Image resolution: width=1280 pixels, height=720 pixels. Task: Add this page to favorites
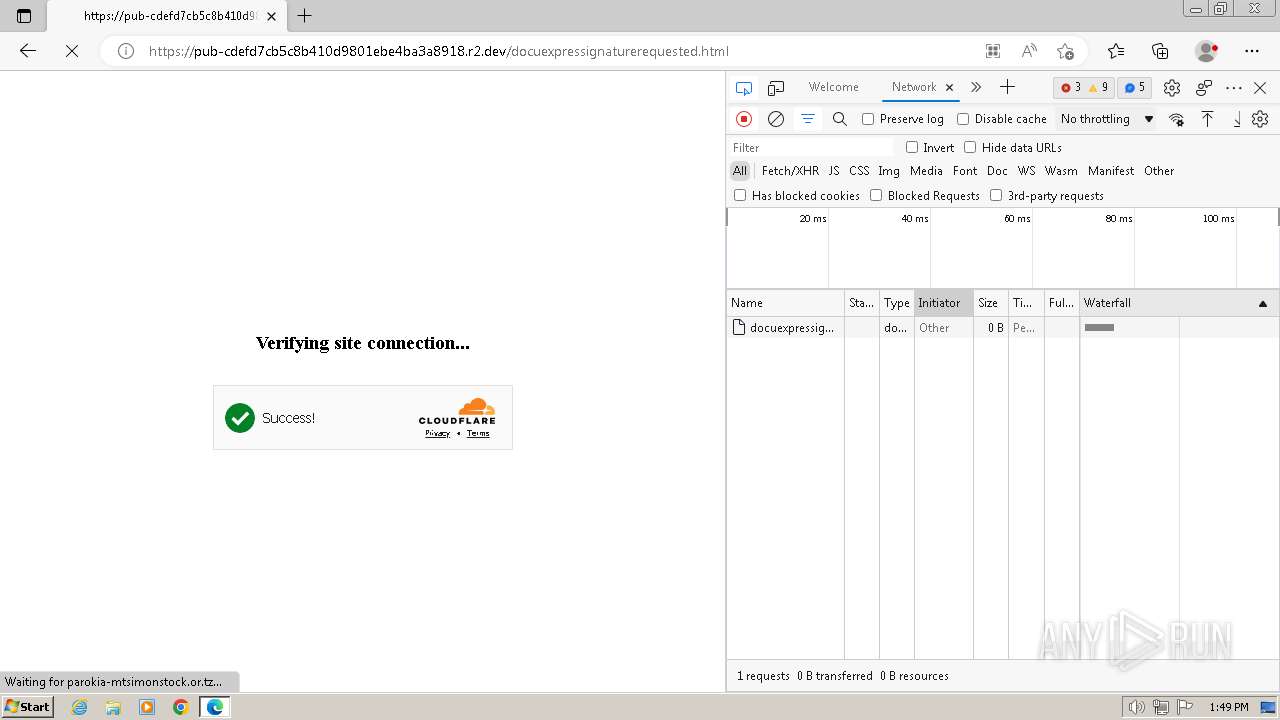point(1065,51)
